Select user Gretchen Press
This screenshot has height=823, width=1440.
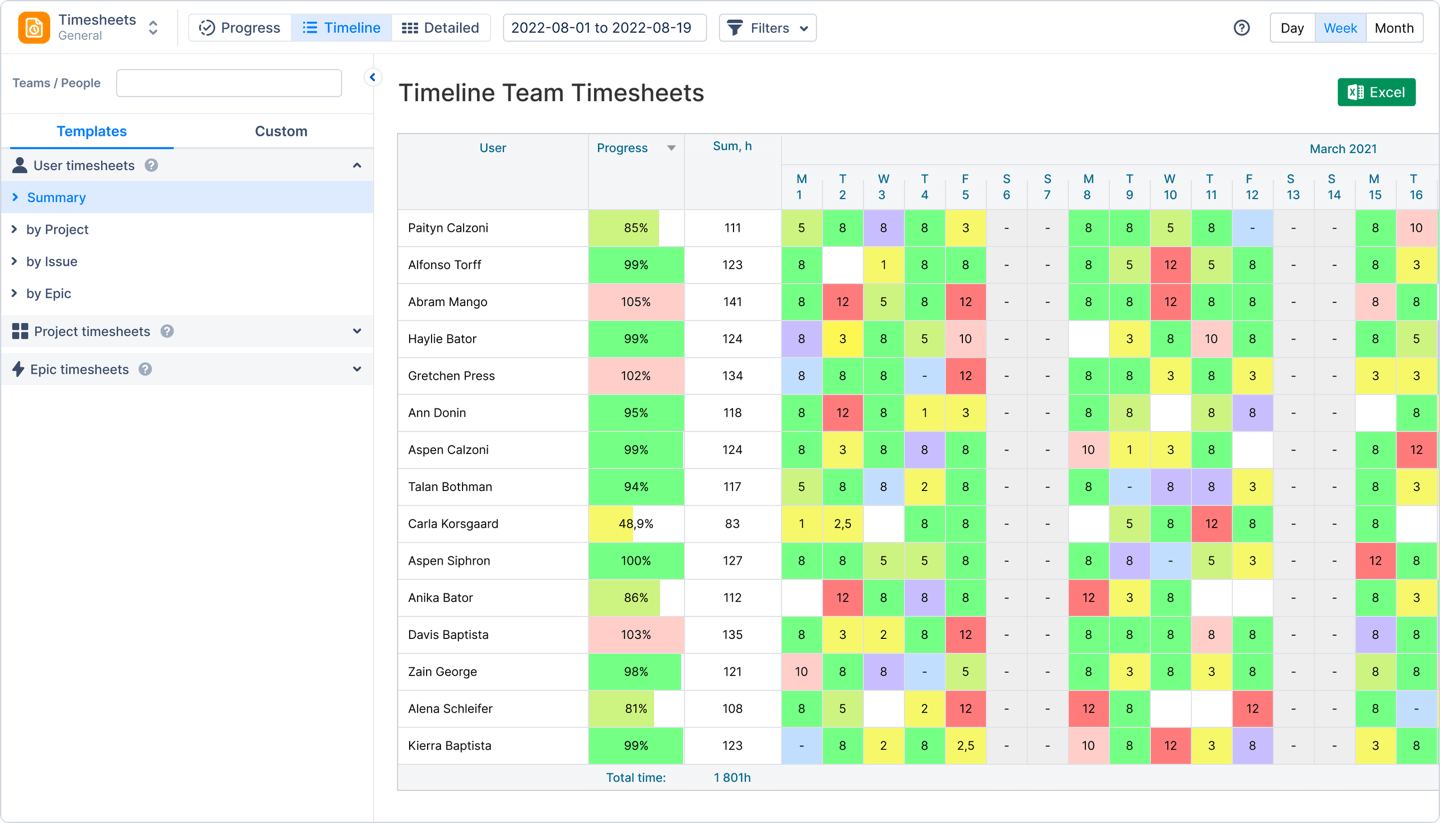coord(451,376)
